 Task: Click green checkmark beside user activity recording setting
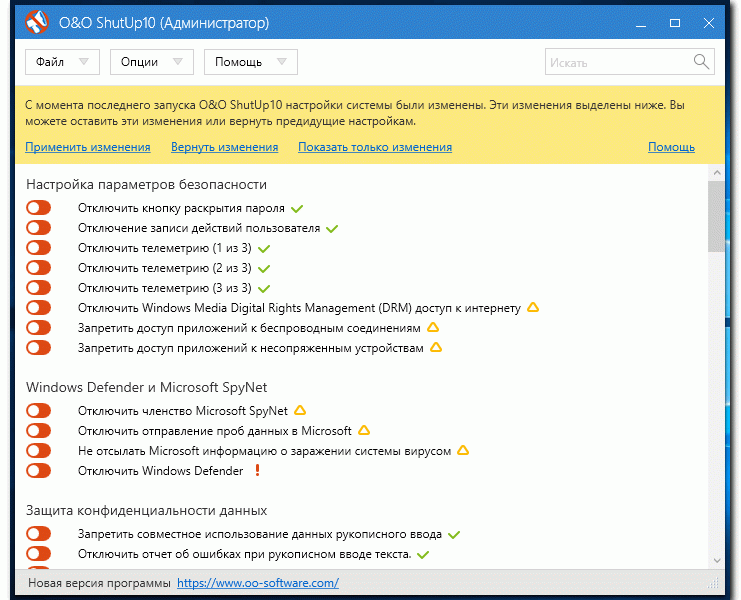[x=332, y=229]
